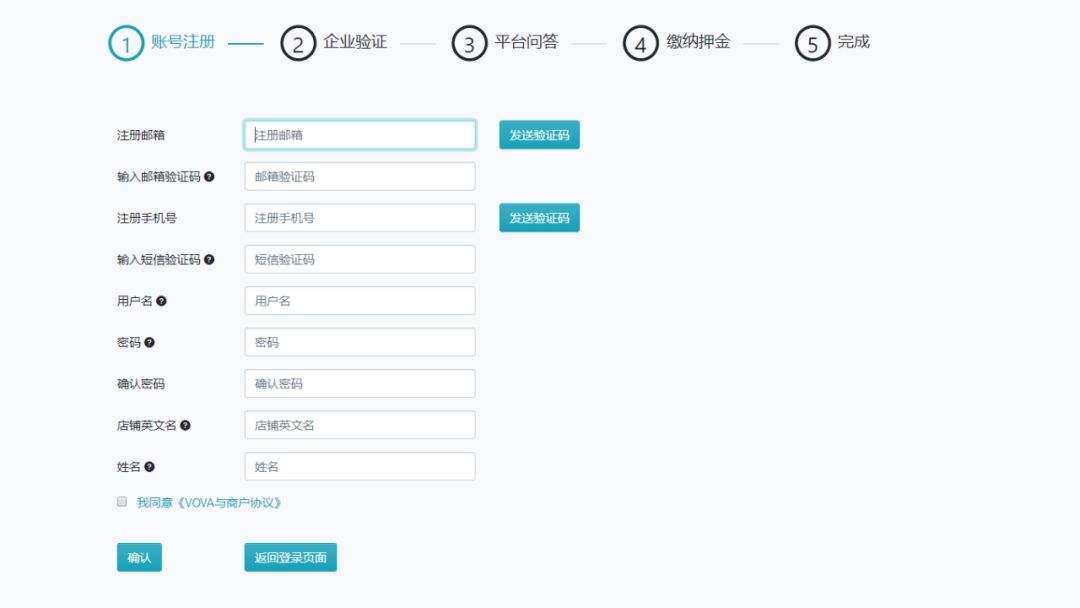This screenshot has height=608, width=1080.
Task: Click 发送验证码 next to 注册邮箱
Action: tap(540, 134)
